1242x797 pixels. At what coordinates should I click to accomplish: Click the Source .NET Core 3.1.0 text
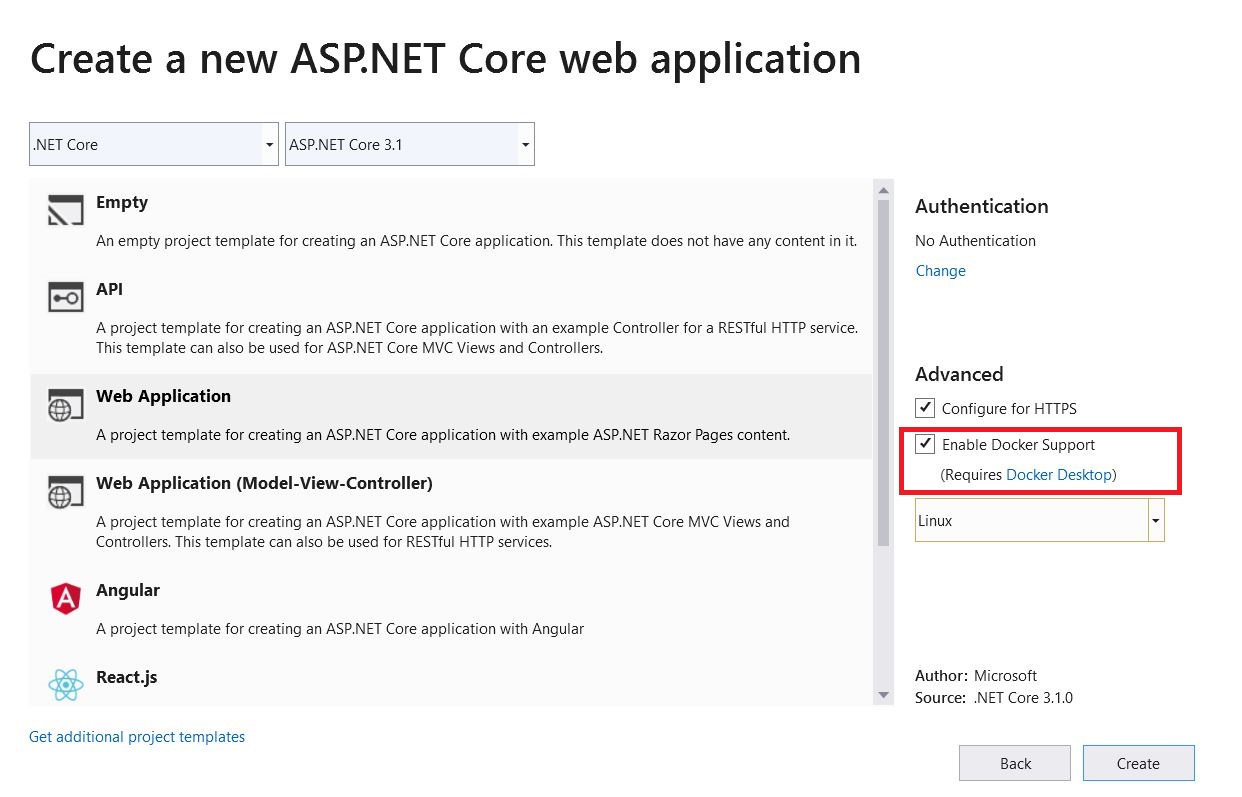point(994,698)
